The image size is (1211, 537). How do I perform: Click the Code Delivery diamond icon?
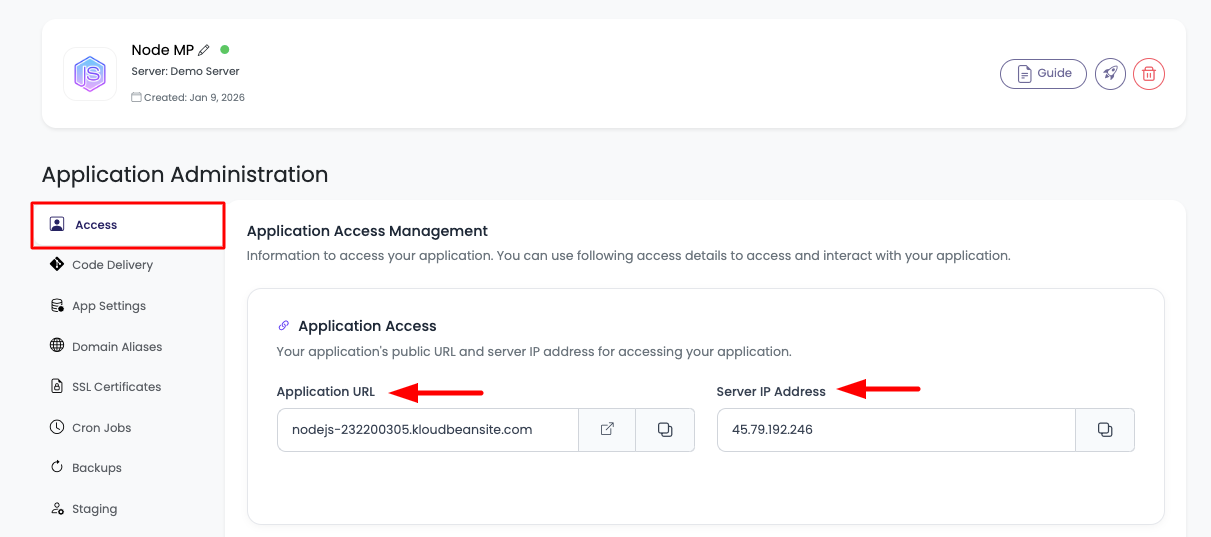click(57, 264)
